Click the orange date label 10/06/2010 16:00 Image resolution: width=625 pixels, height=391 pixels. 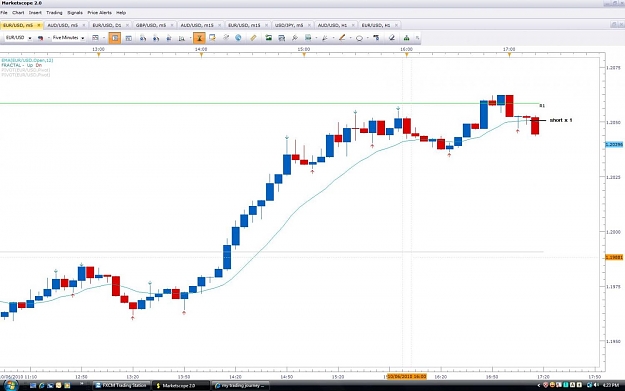(407, 377)
